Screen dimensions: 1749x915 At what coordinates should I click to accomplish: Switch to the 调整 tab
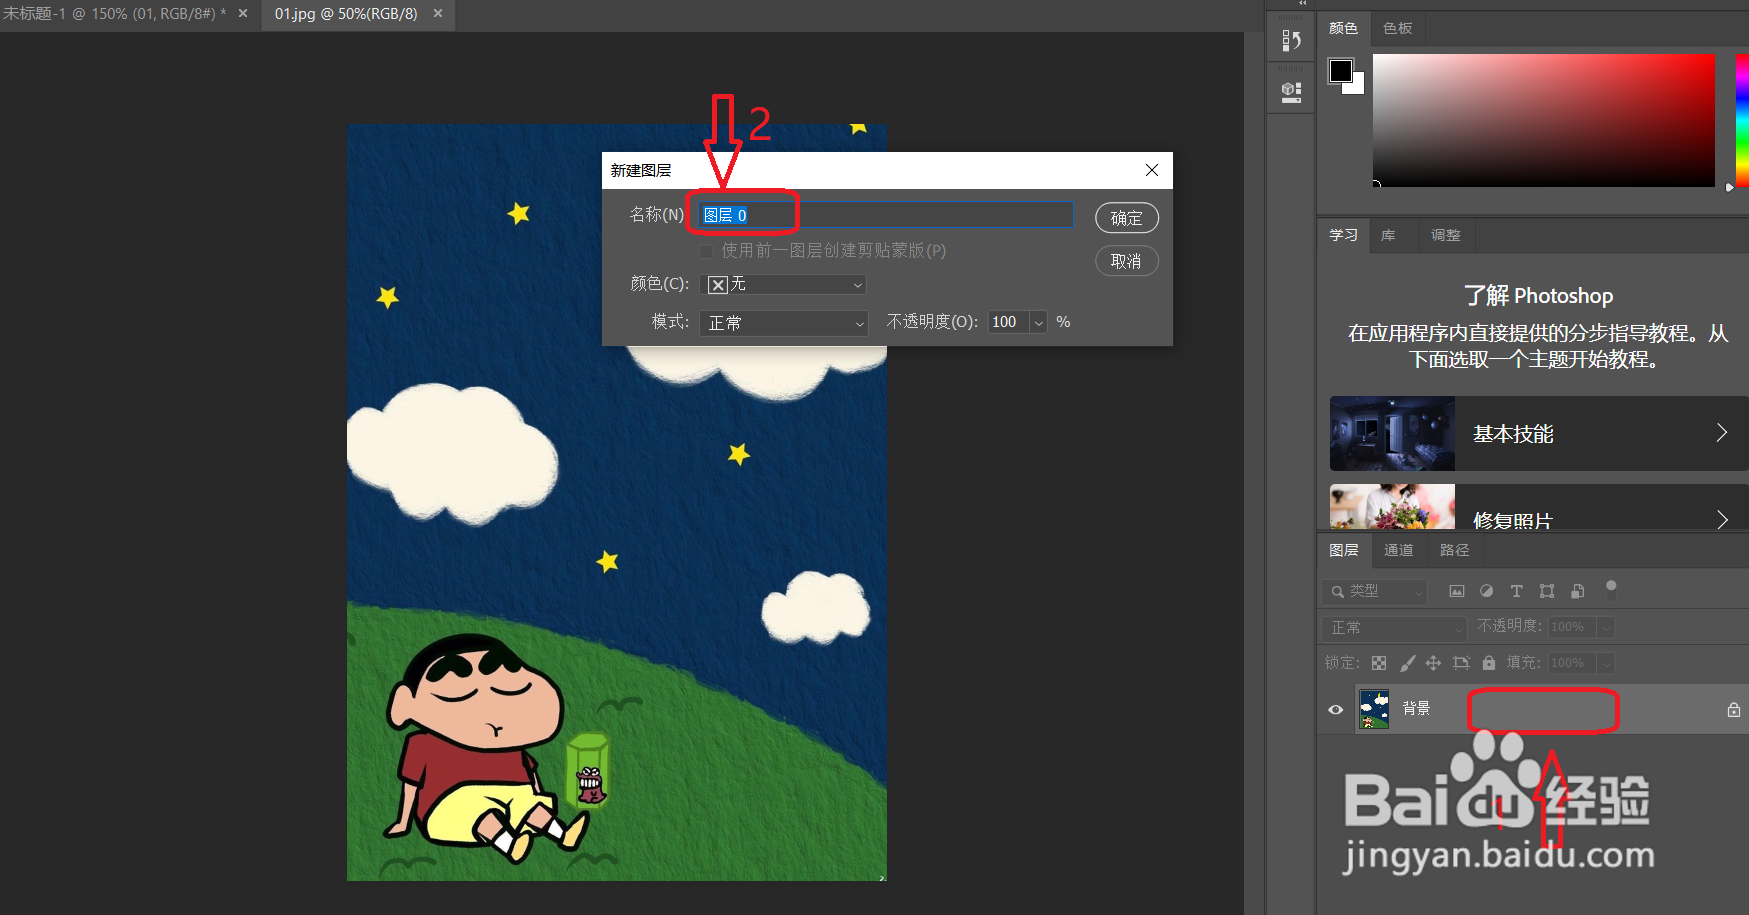coord(1445,235)
